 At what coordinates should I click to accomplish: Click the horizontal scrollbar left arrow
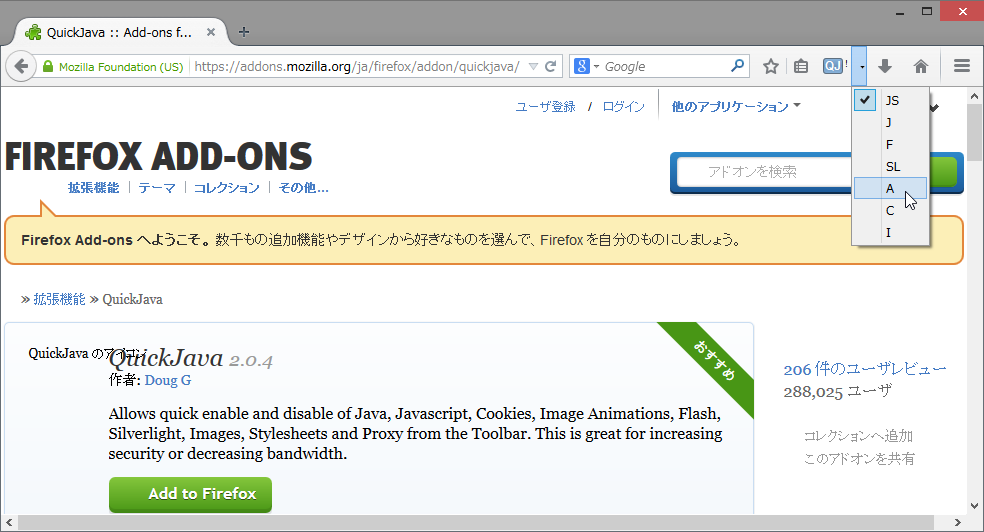[9, 522]
